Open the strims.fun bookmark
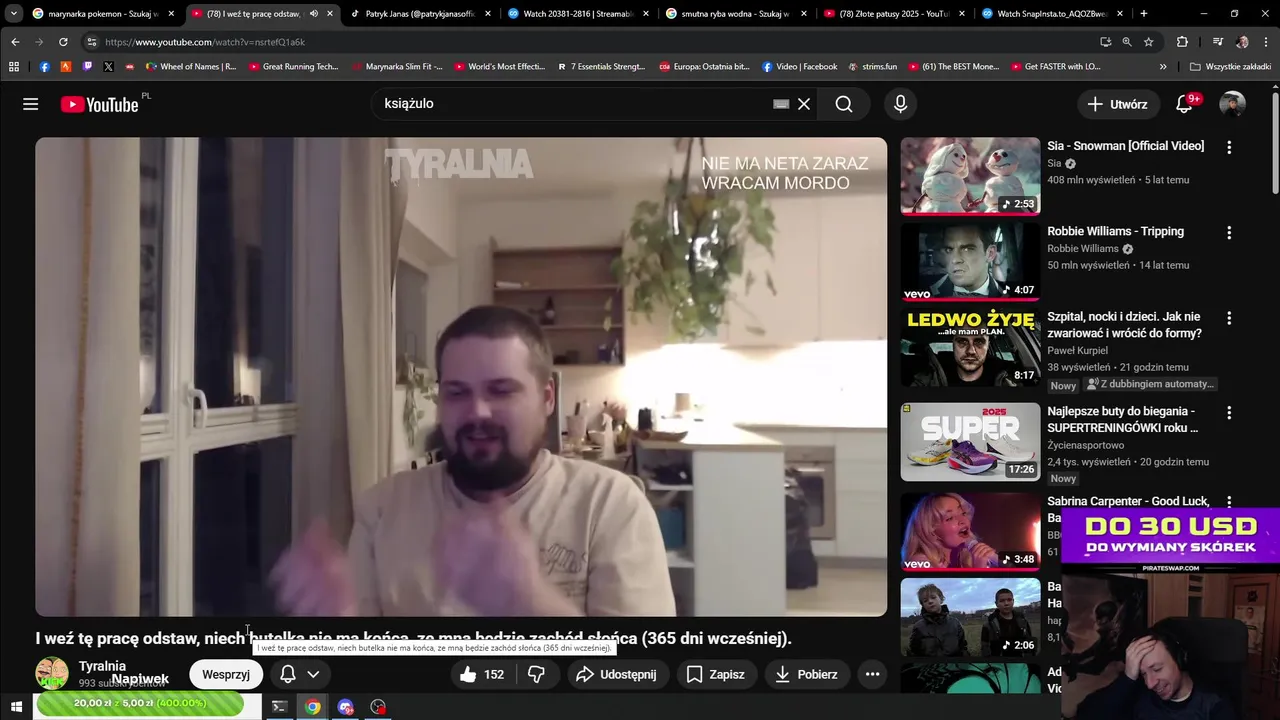The image size is (1280, 720). [x=872, y=67]
